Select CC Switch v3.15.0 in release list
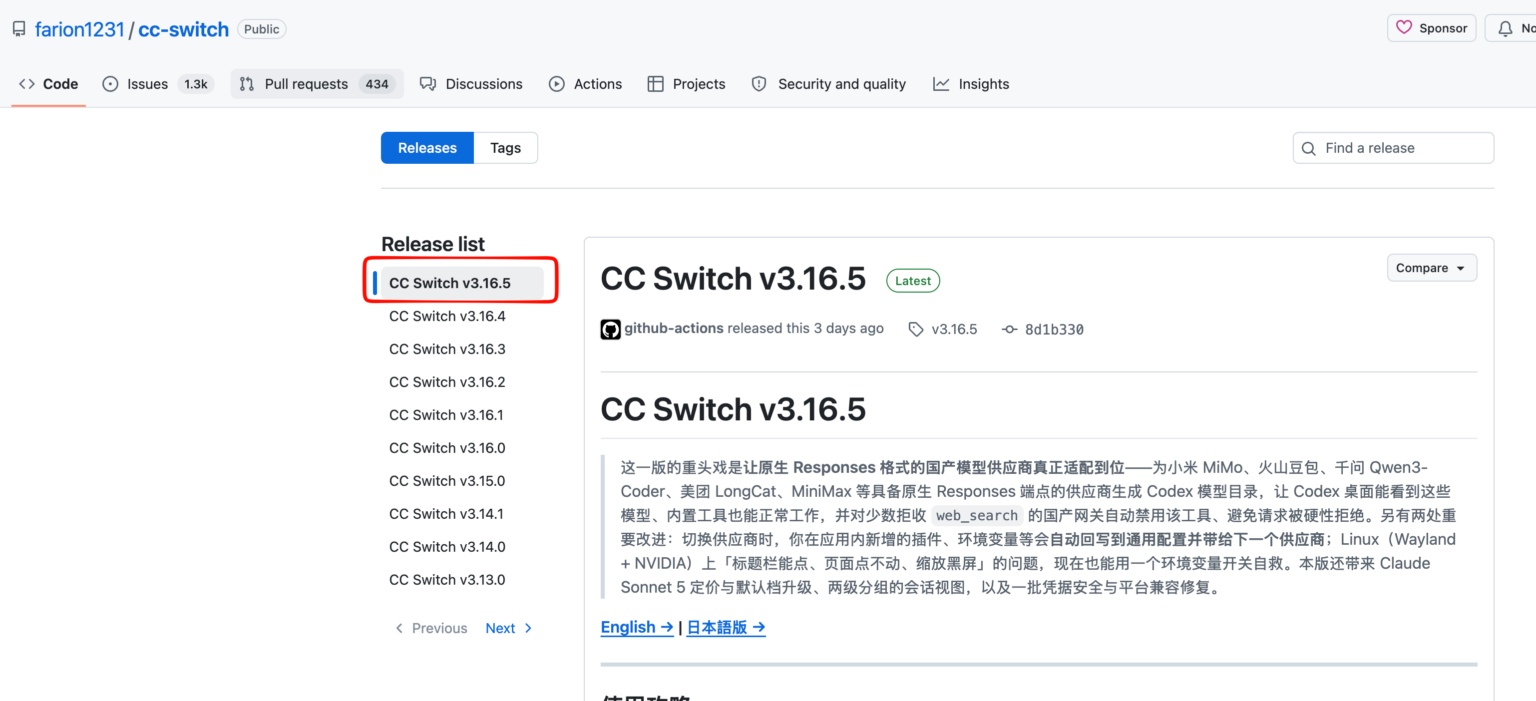The height and width of the screenshot is (701, 1536). 447,481
